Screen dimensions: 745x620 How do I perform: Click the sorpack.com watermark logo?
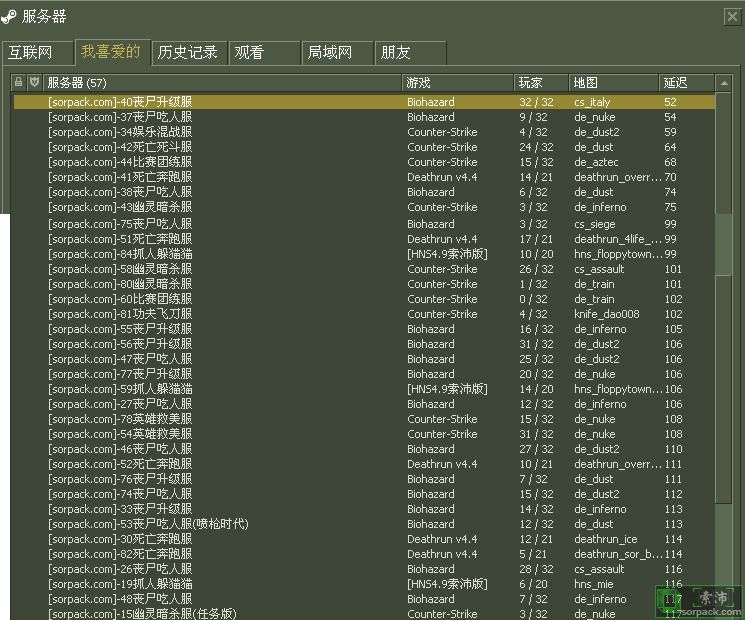(699, 599)
